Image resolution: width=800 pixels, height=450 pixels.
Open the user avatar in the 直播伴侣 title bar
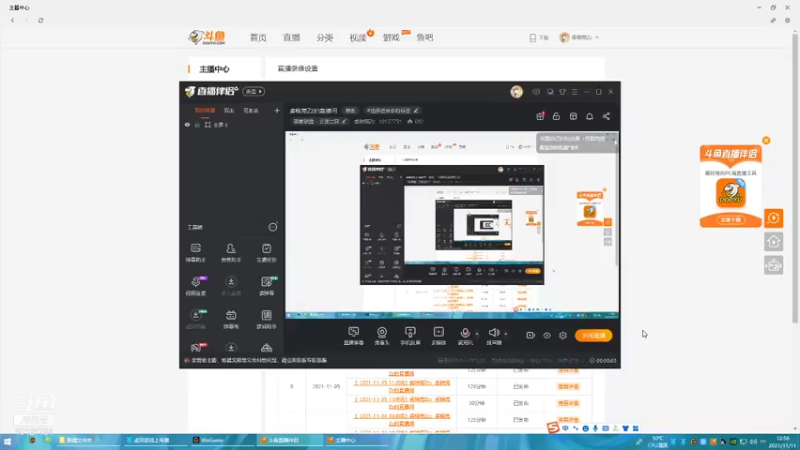(516, 91)
